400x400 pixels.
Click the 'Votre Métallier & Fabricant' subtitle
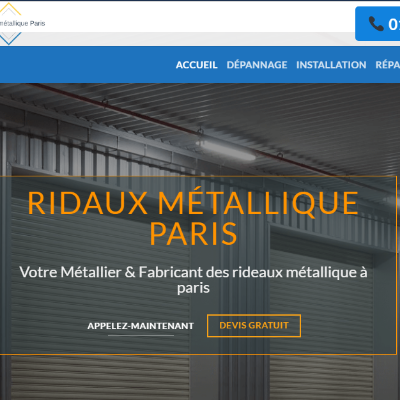tap(193, 280)
